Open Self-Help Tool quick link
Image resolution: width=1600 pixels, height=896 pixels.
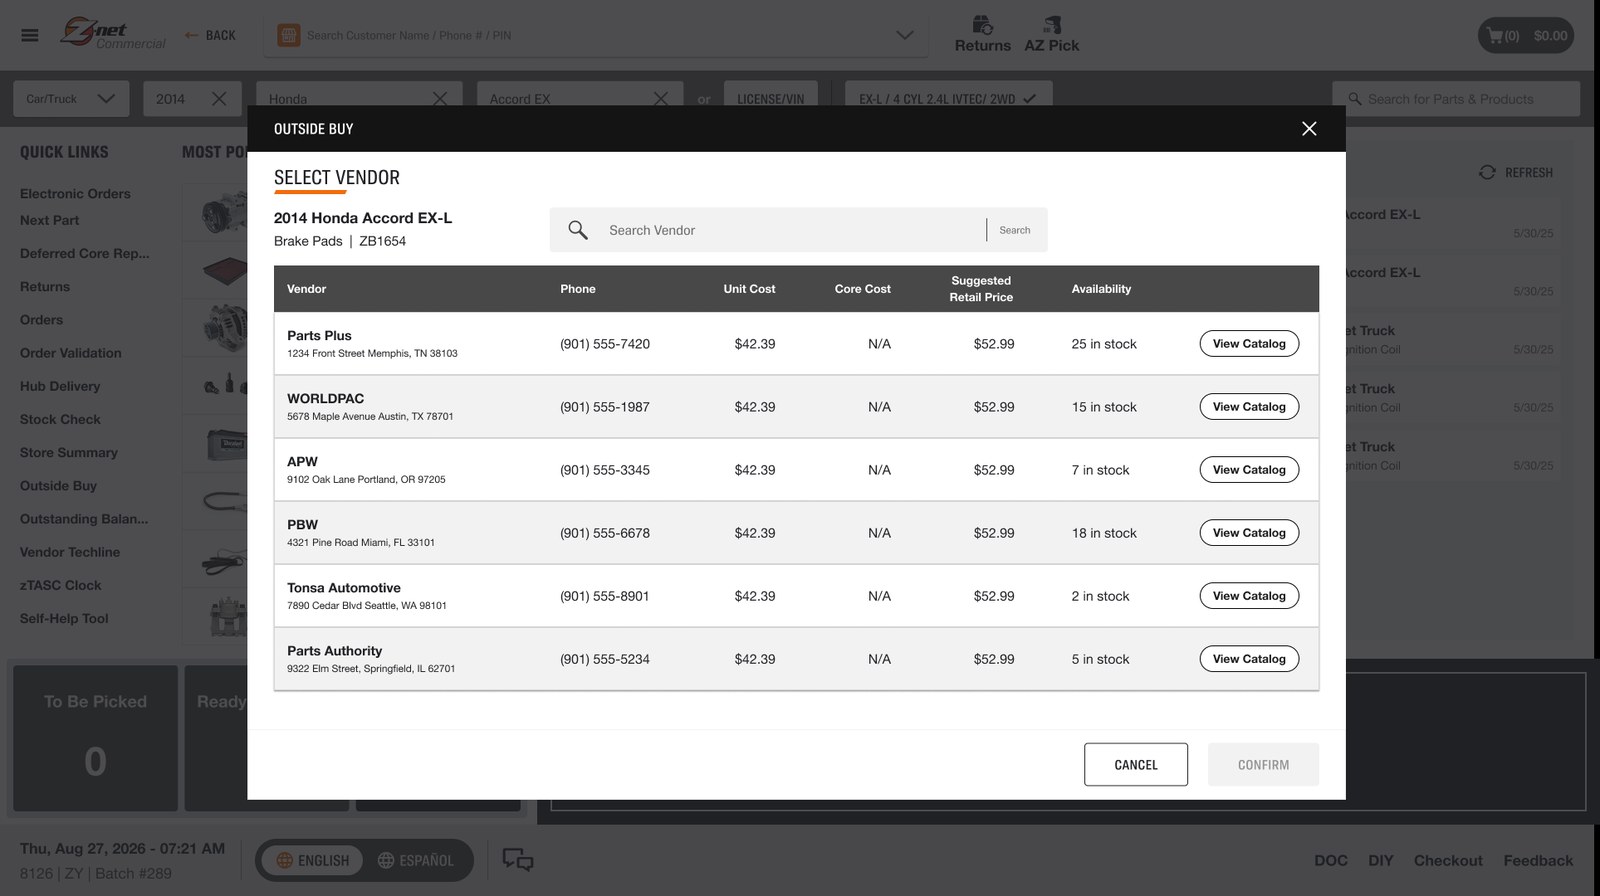[64, 619]
